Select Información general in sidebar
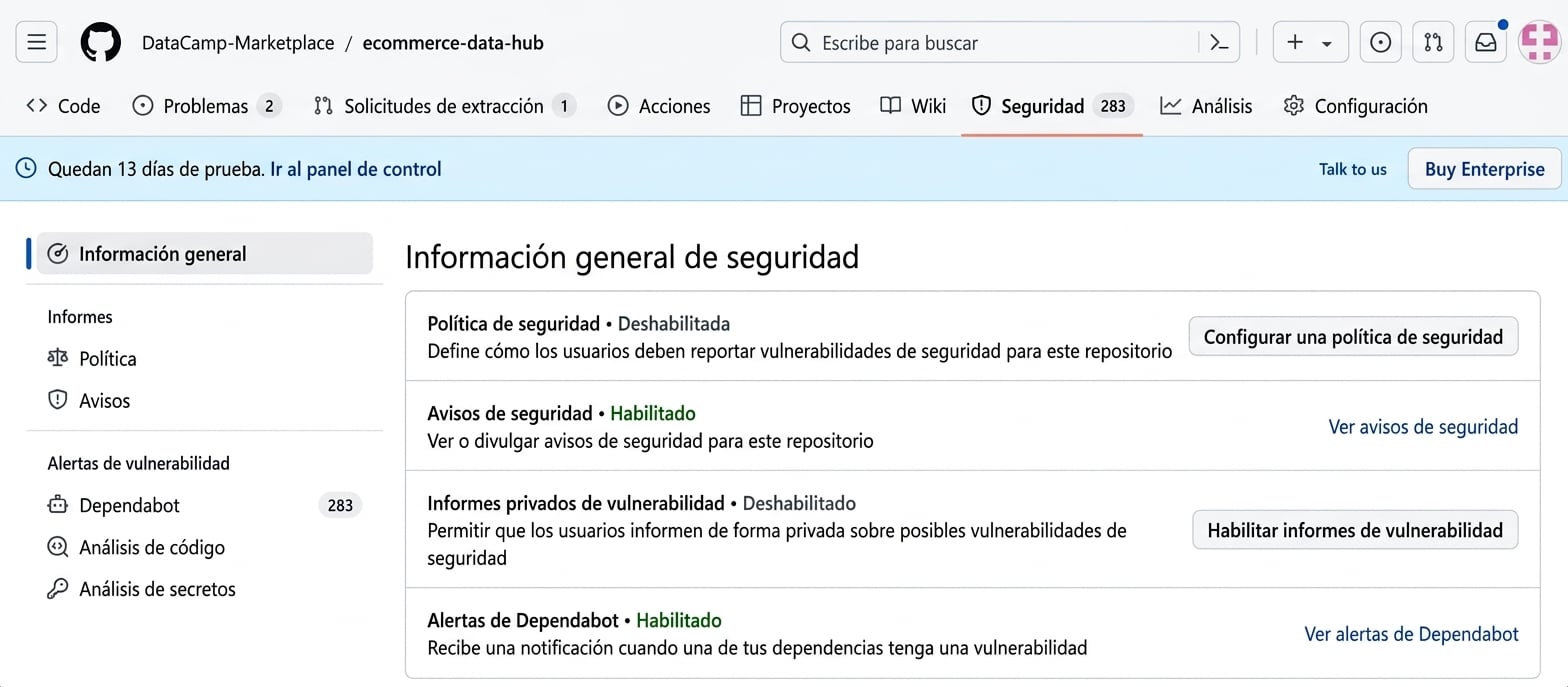This screenshot has height=687, width=1568. pyautogui.click(x=205, y=254)
